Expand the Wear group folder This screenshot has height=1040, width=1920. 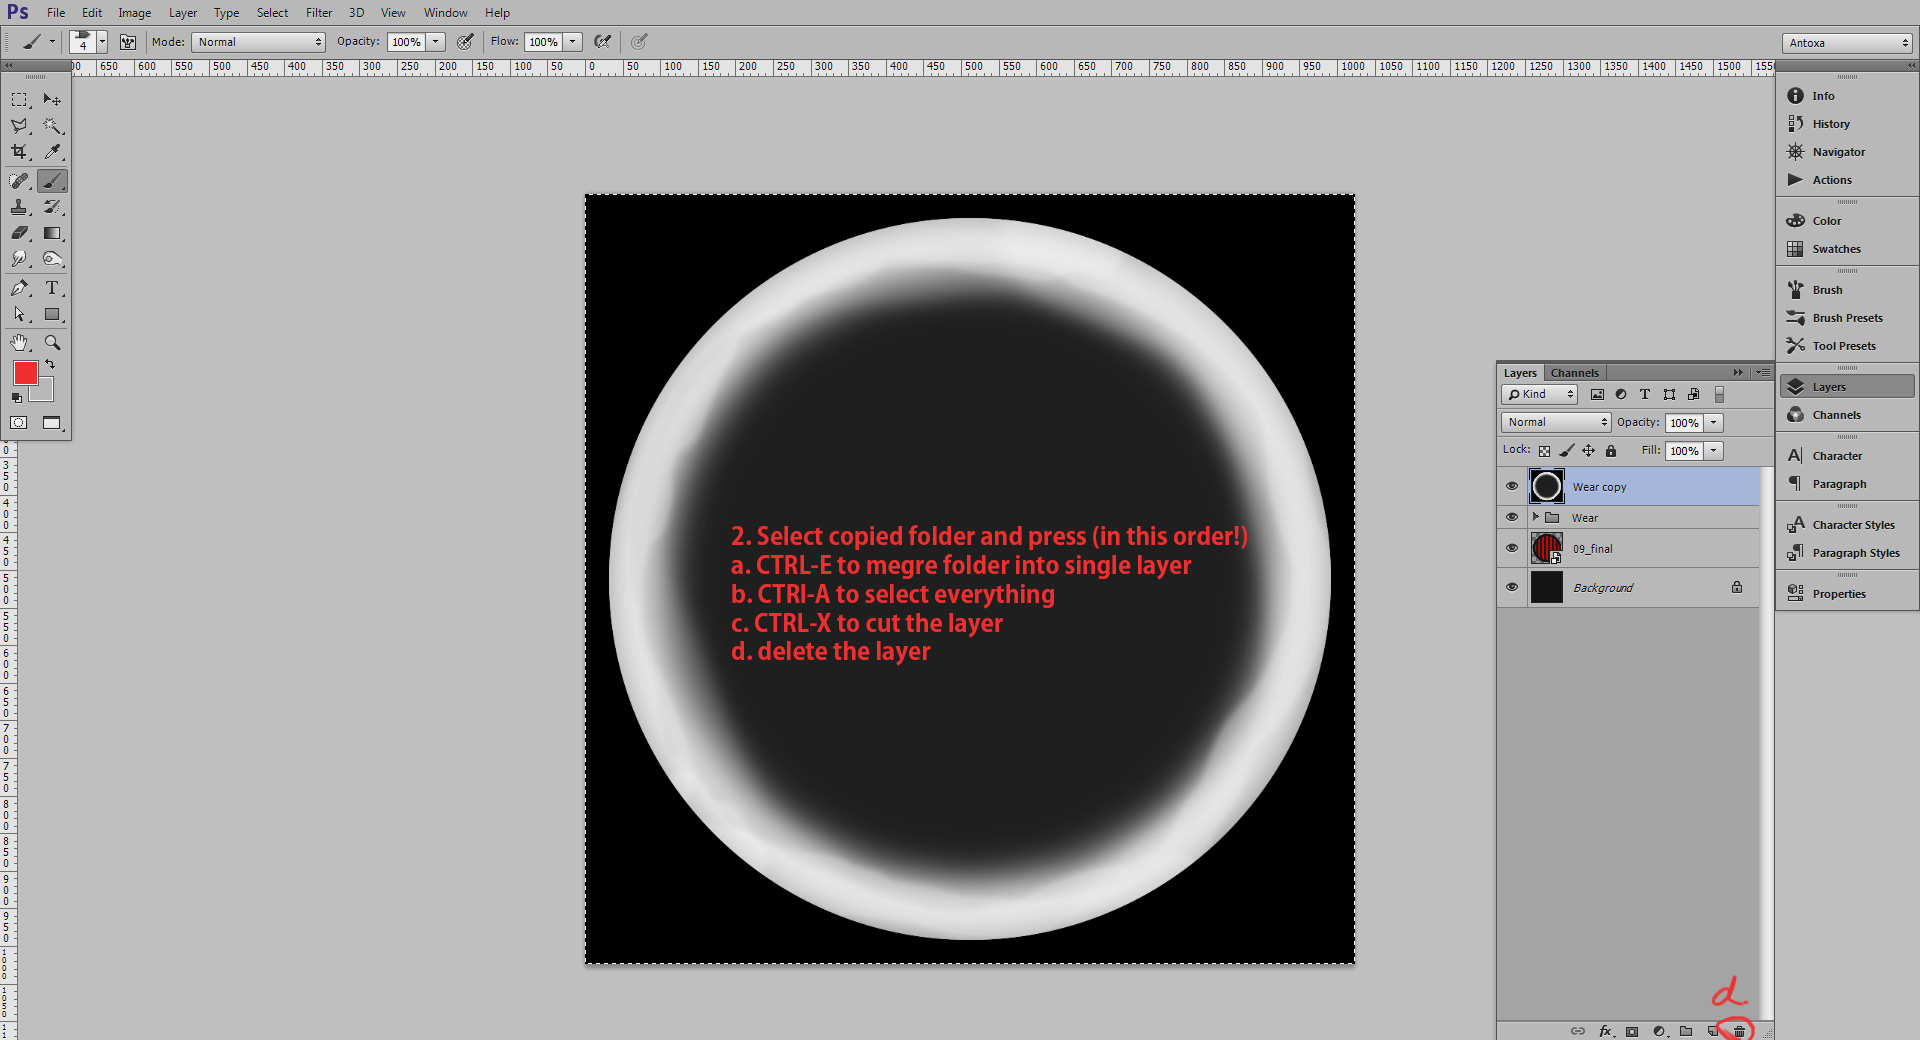point(1536,517)
